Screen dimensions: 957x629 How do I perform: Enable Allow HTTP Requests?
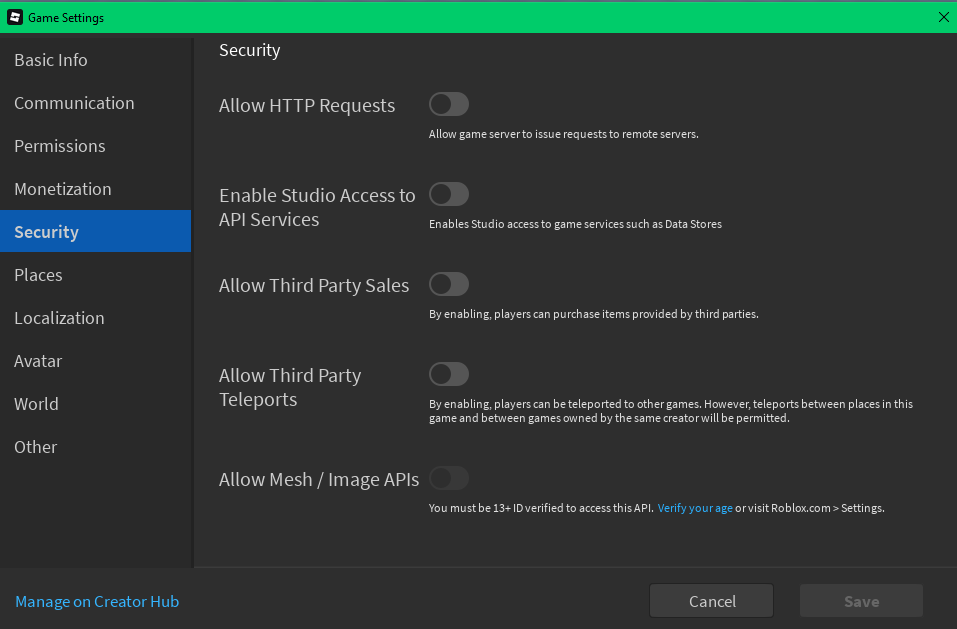click(x=448, y=104)
